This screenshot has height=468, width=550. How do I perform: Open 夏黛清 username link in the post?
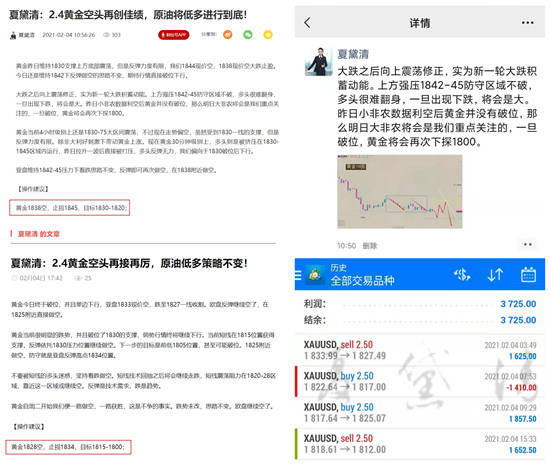353,54
